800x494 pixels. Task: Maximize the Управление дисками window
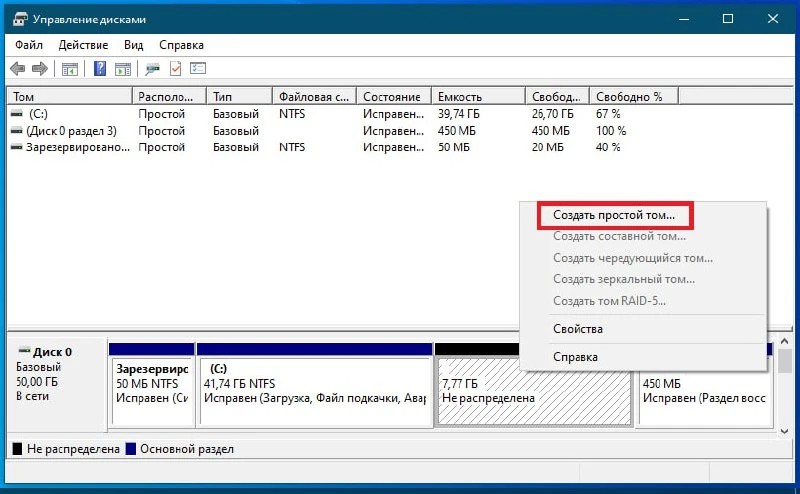728,19
